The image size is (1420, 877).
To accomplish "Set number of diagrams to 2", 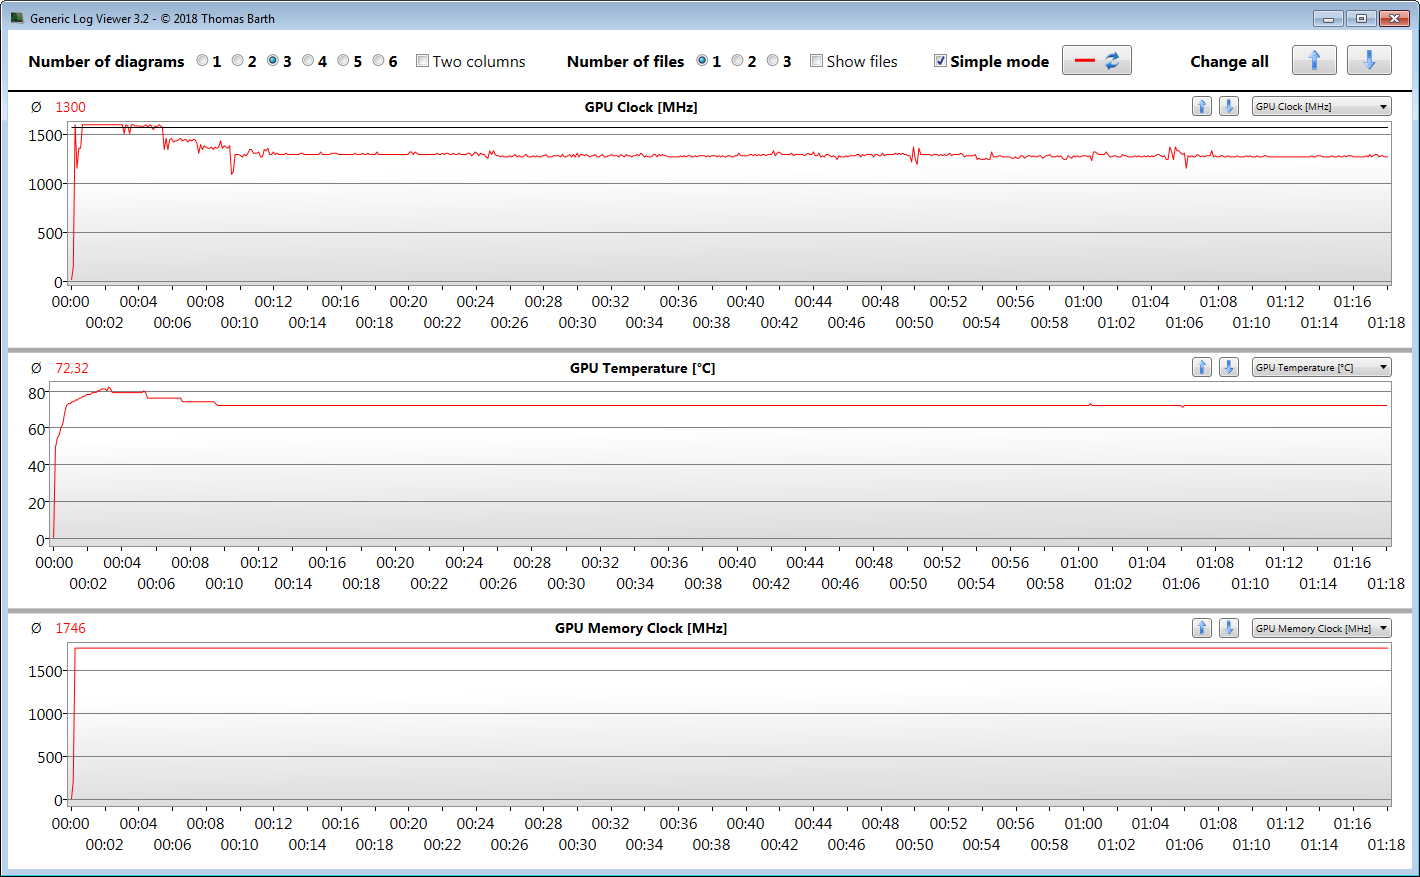I will [x=237, y=61].
